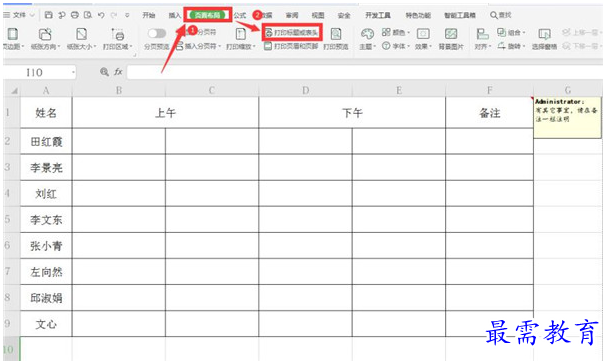The height and width of the screenshot is (364, 607).
Task: Select the cell containing 刘红
Action: click(x=46, y=193)
